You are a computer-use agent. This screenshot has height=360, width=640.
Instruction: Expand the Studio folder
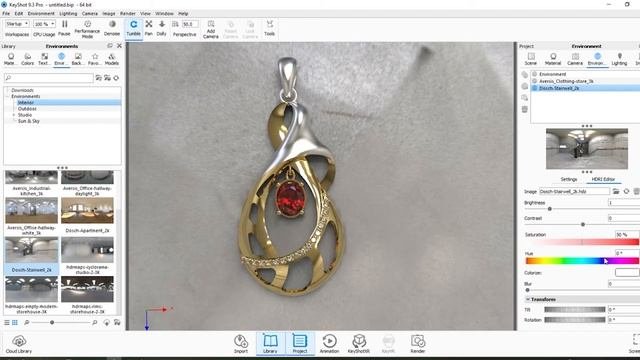click(13, 115)
